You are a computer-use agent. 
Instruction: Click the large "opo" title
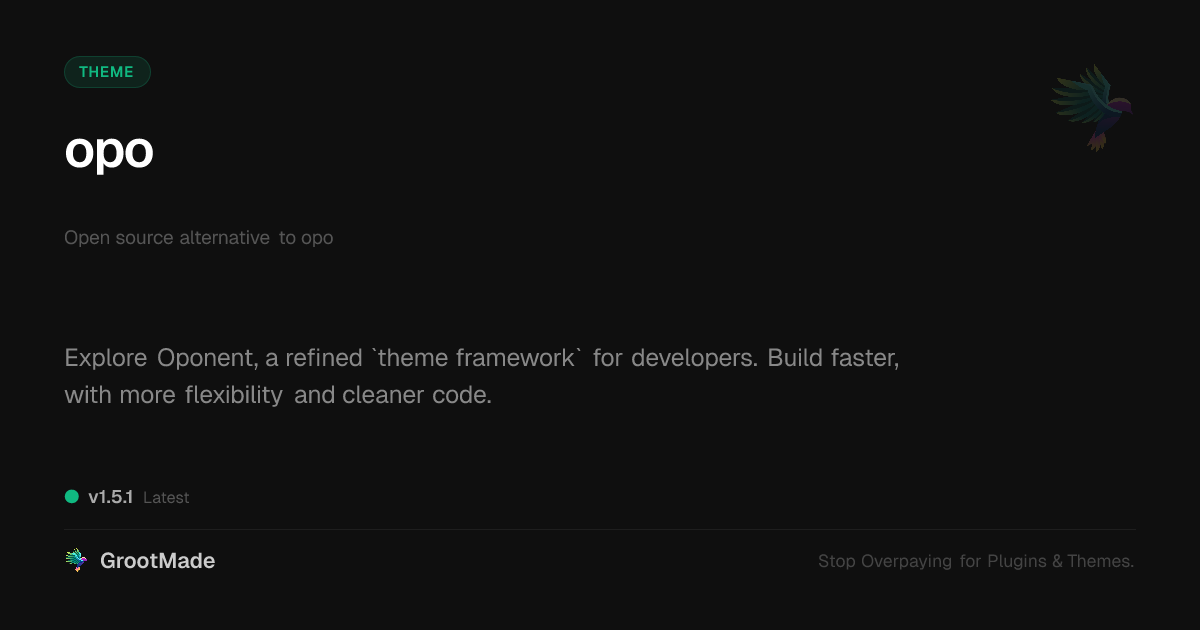click(109, 150)
